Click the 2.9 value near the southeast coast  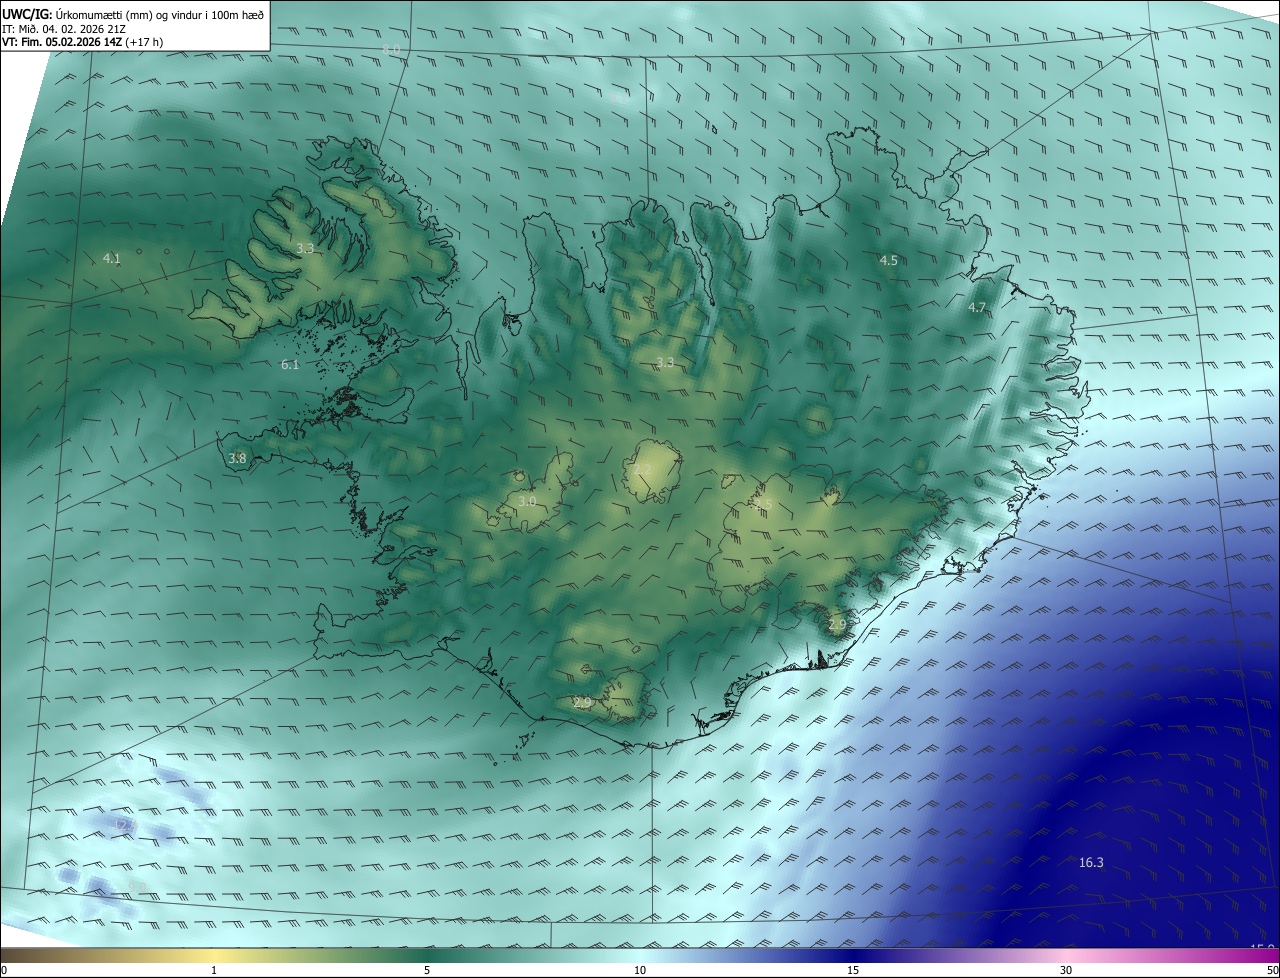[x=837, y=625]
